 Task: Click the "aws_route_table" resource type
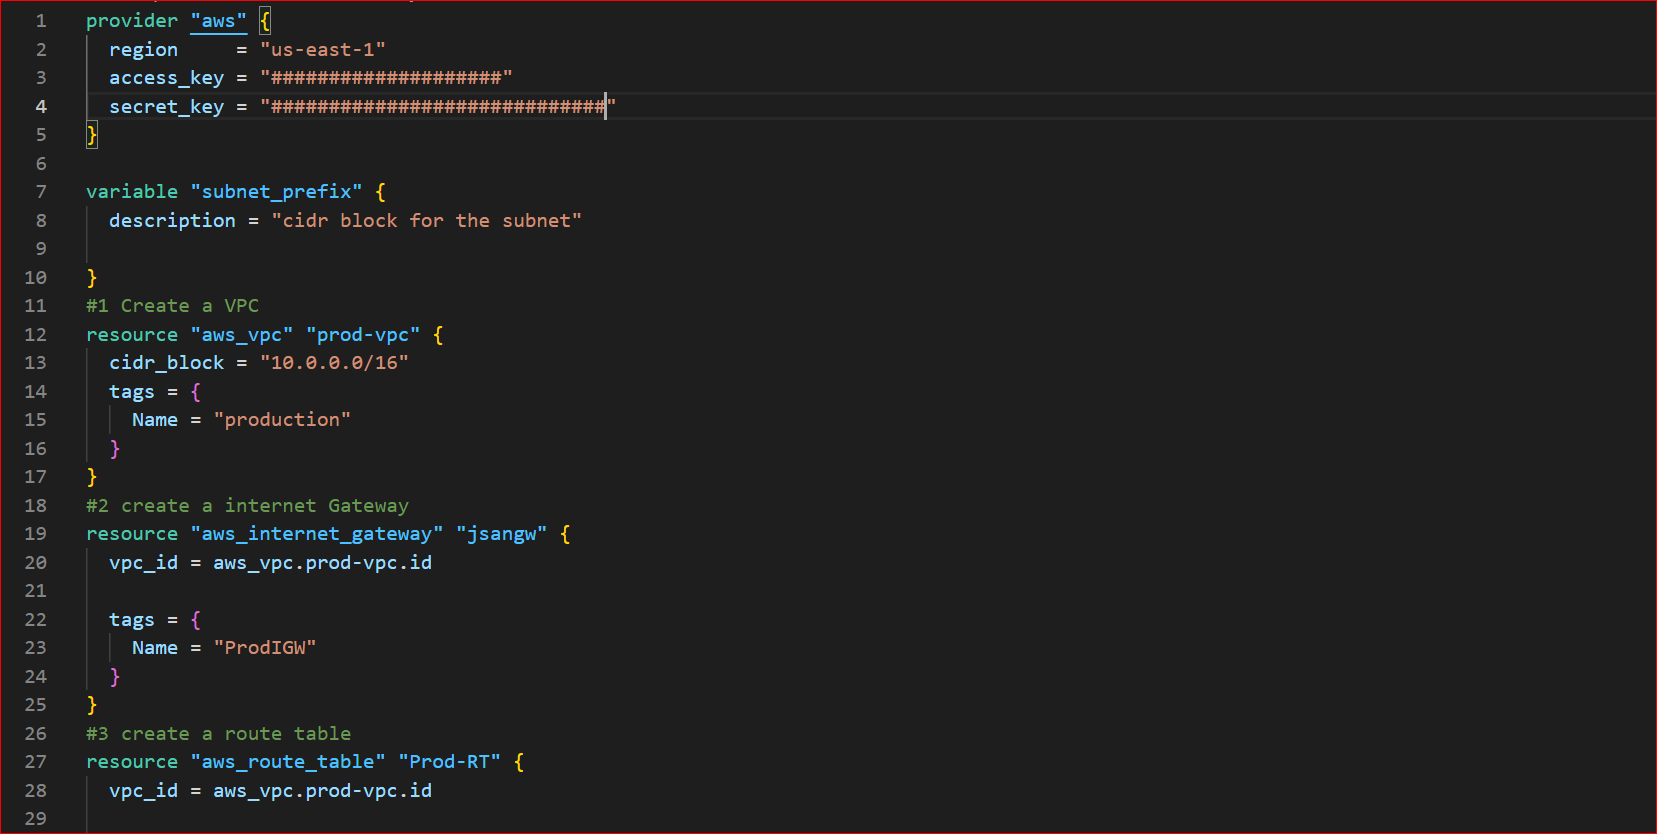tap(288, 761)
